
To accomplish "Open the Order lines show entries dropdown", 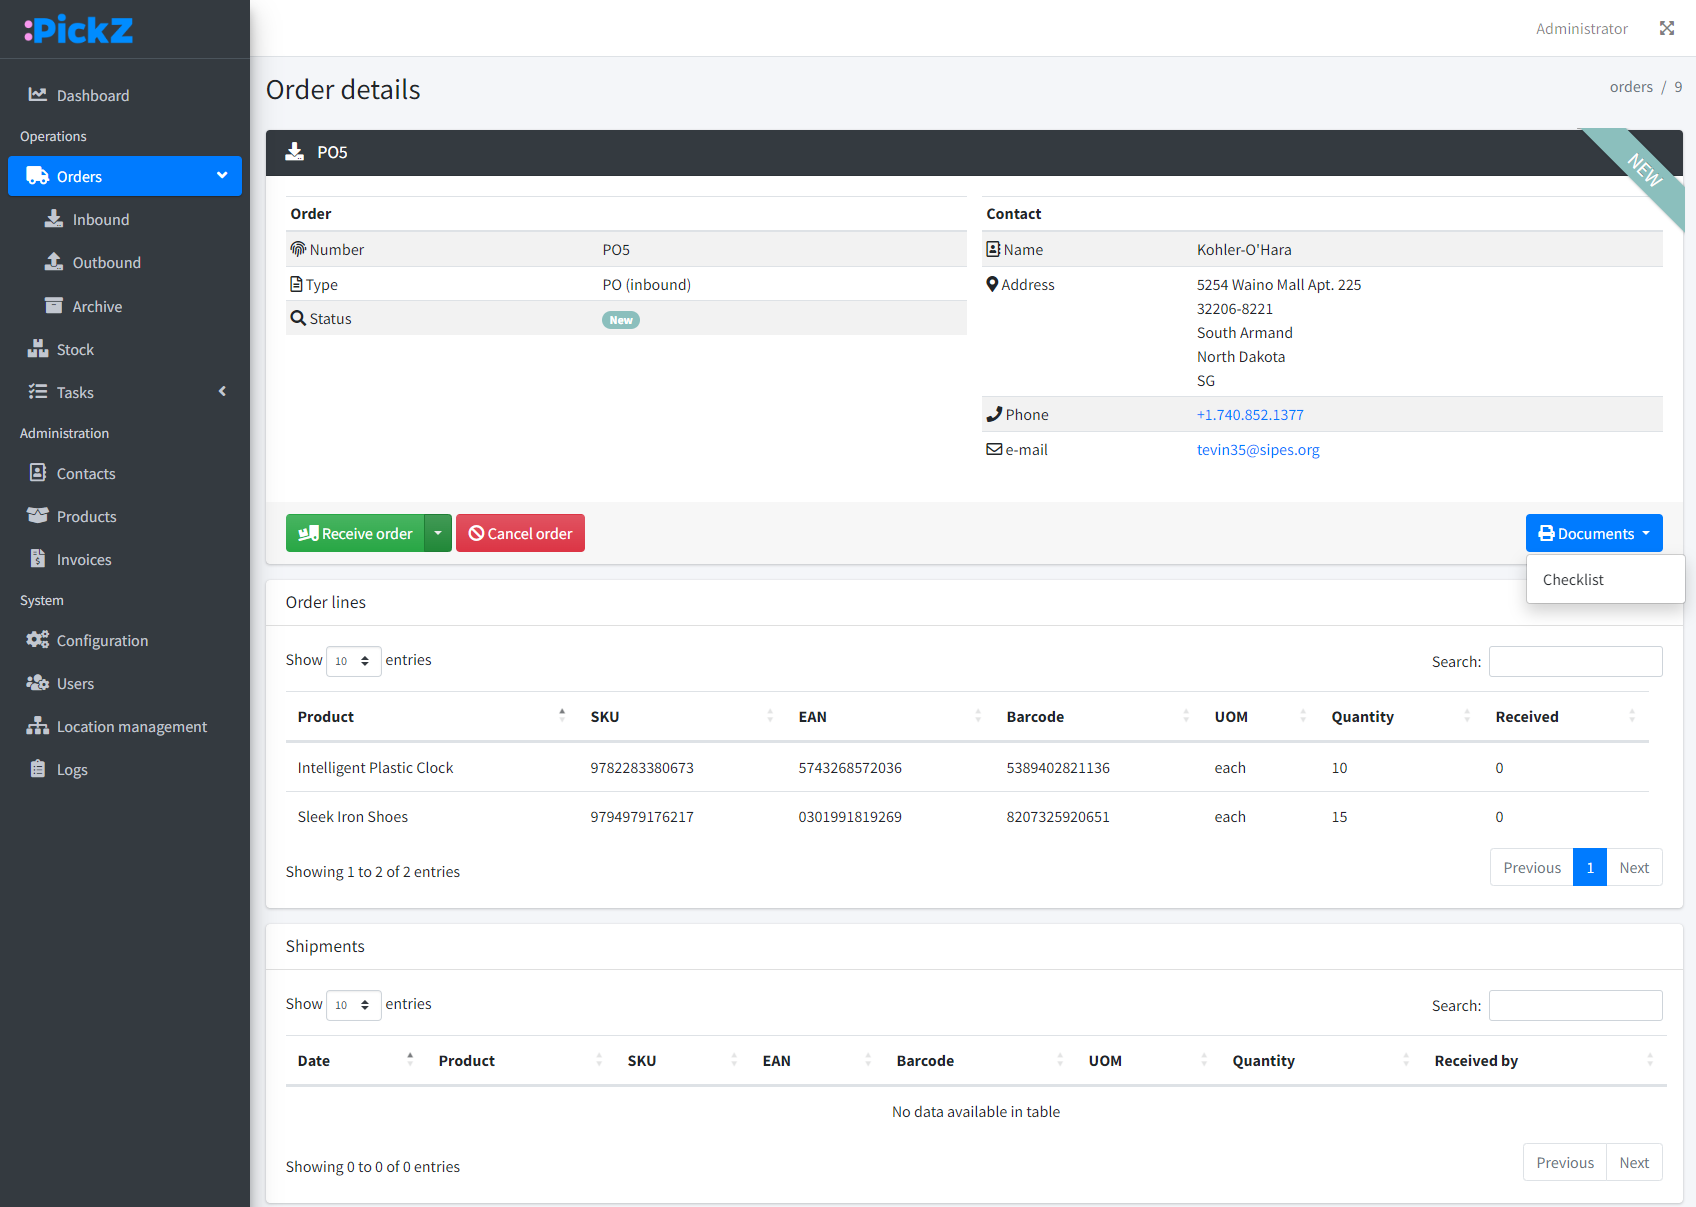I will tap(353, 661).
